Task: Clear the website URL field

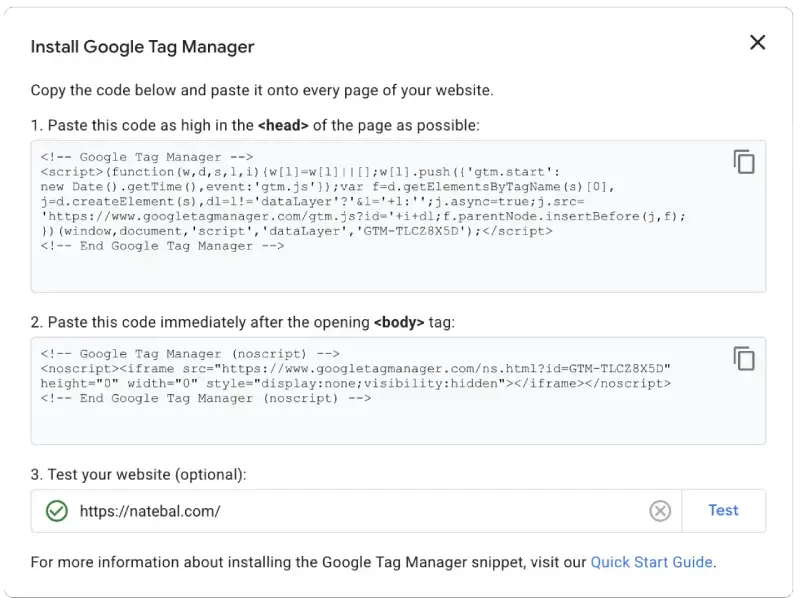Action: tap(660, 511)
